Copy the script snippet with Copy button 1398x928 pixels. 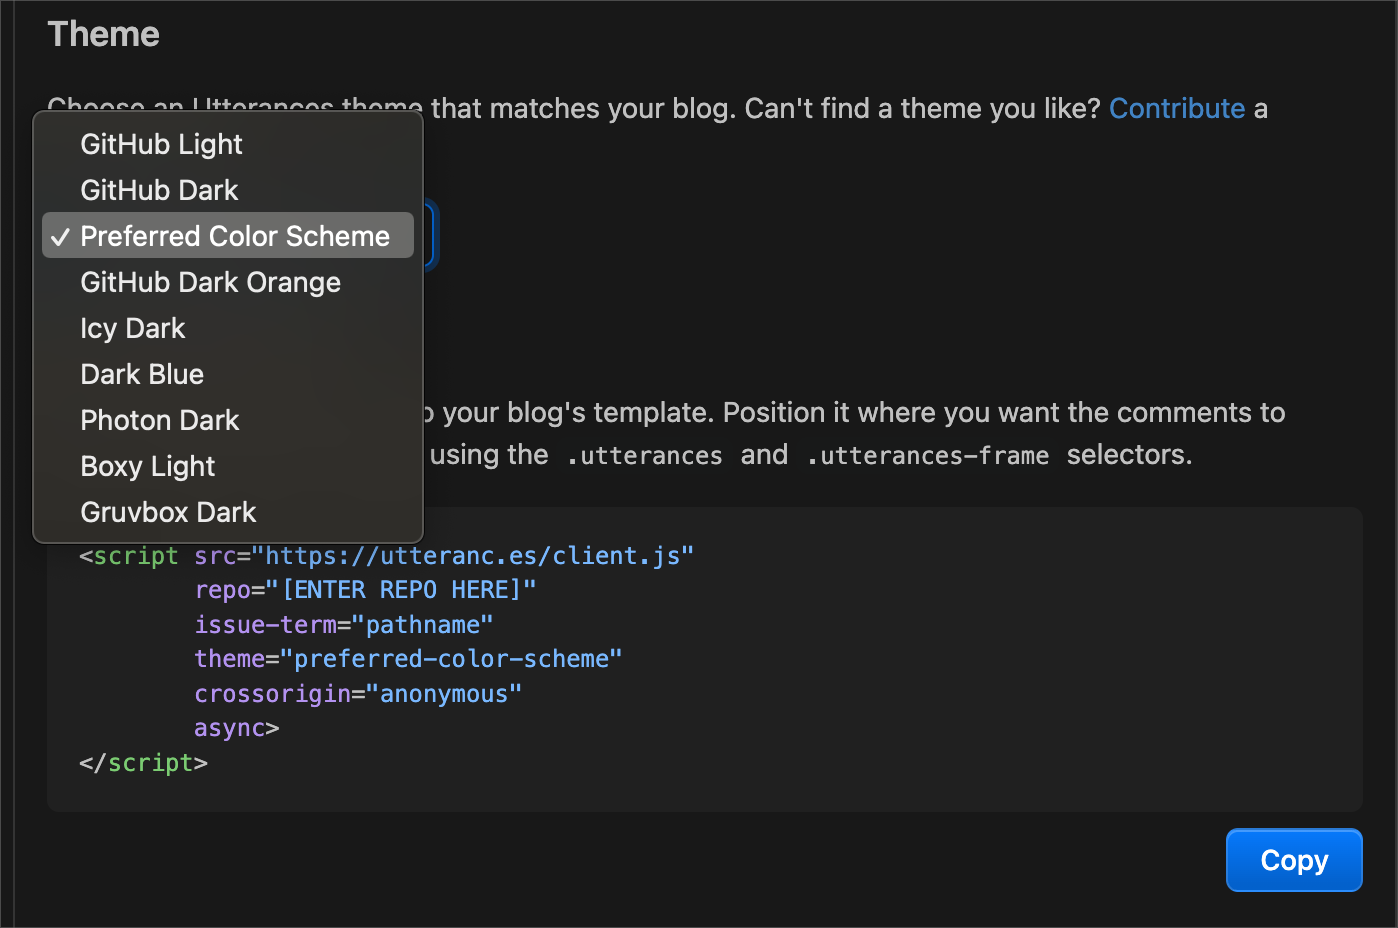(x=1294, y=860)
